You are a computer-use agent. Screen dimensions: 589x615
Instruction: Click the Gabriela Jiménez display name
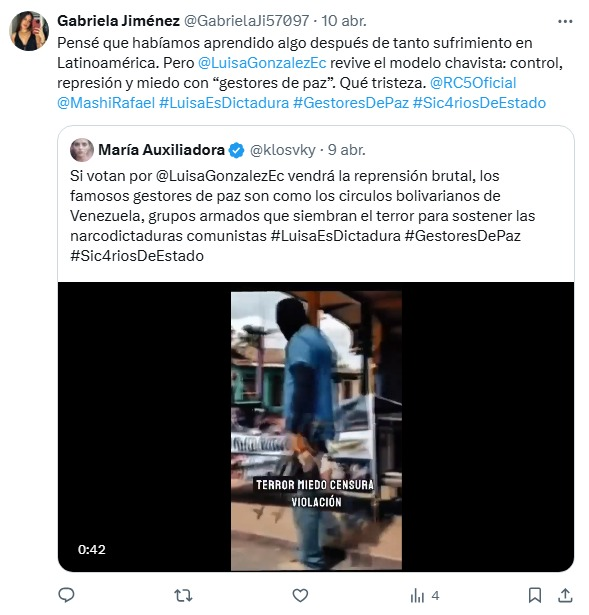point(118,21)
